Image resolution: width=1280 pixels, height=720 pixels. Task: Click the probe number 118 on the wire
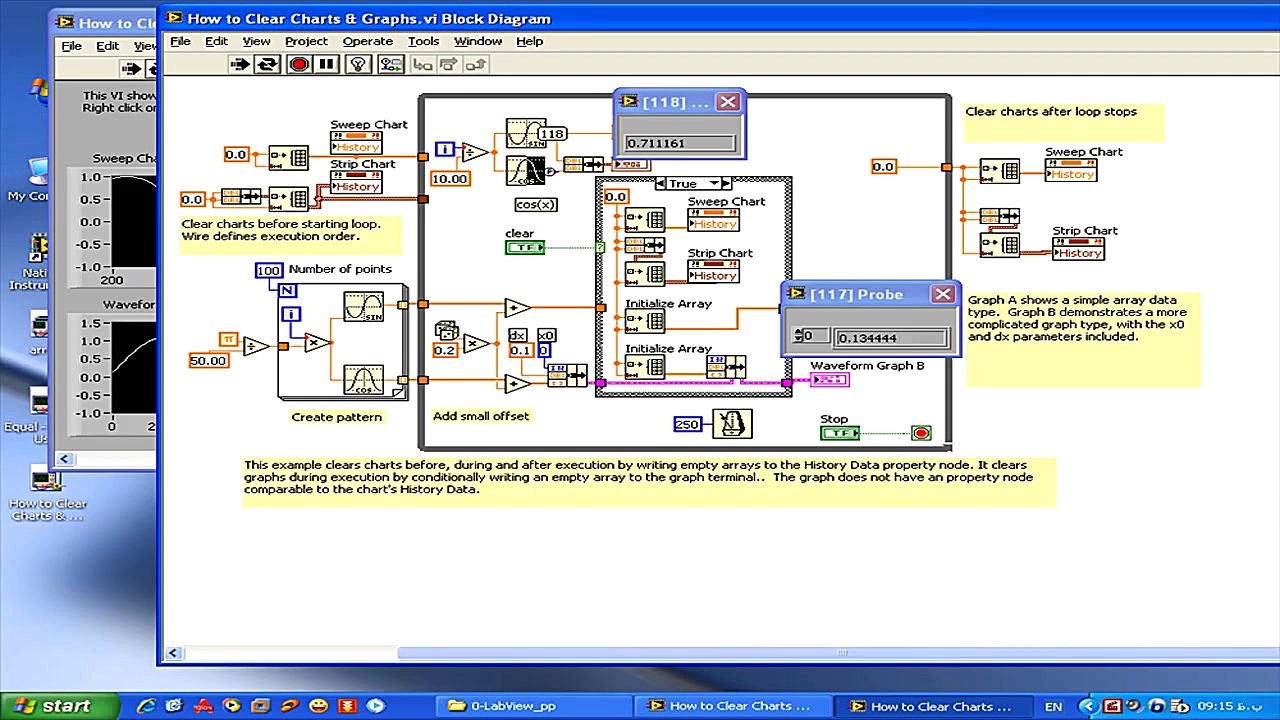point(552,134)
